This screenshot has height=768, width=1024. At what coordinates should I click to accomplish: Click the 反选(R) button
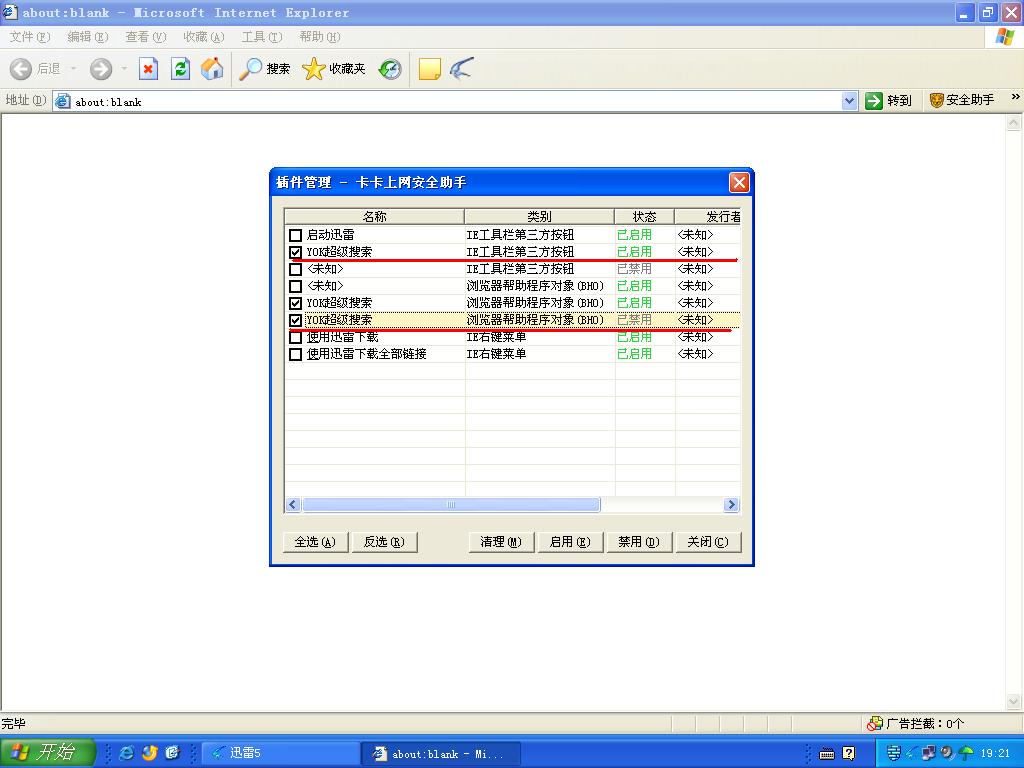point(384,542)
